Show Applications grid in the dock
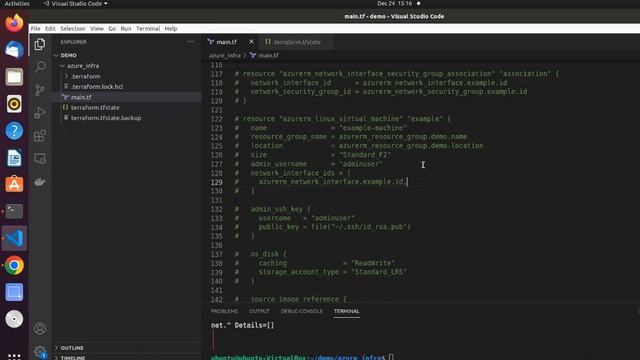Screen dimensions: 640x360 14,356
